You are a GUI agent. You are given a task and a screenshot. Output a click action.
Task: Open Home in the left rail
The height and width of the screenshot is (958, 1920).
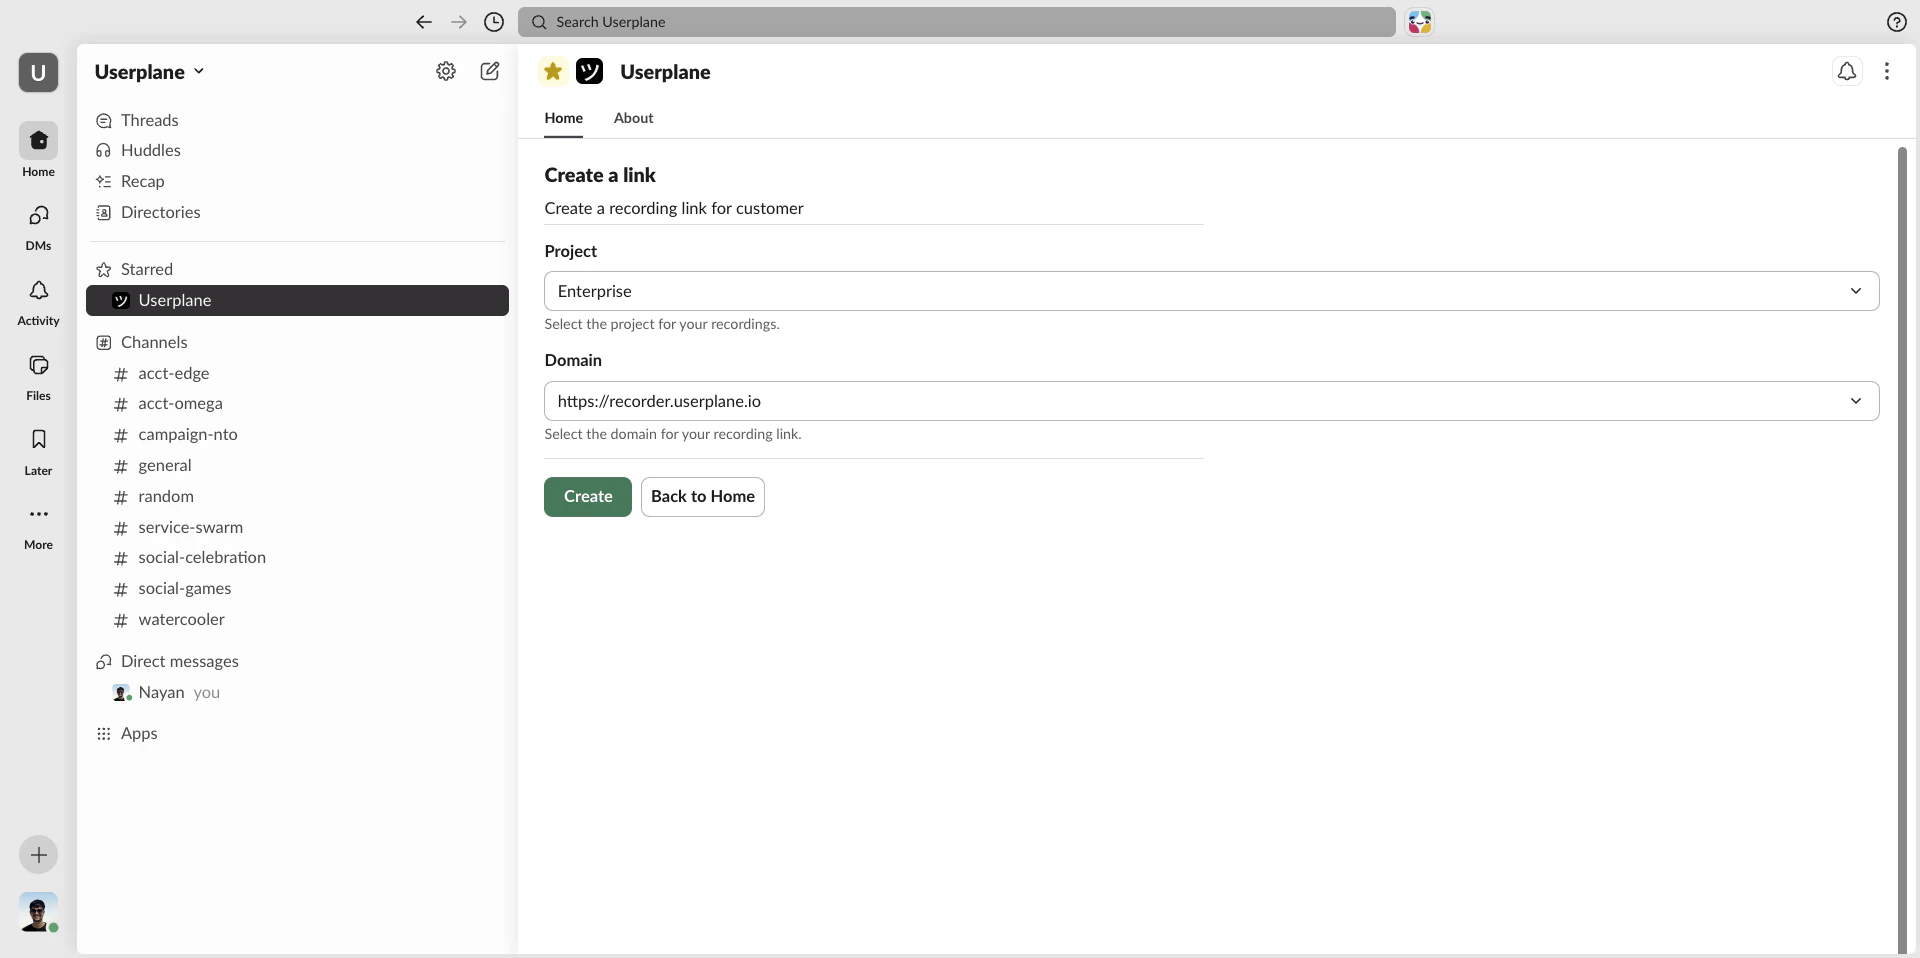38,150
